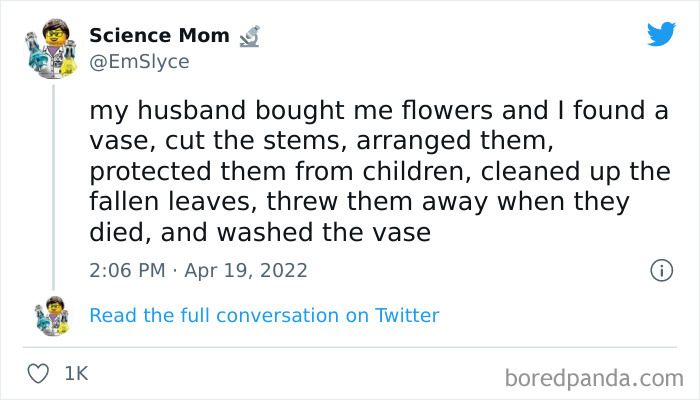Click tweet line 'died, and washed the vase'

click(x=260, y=232)
